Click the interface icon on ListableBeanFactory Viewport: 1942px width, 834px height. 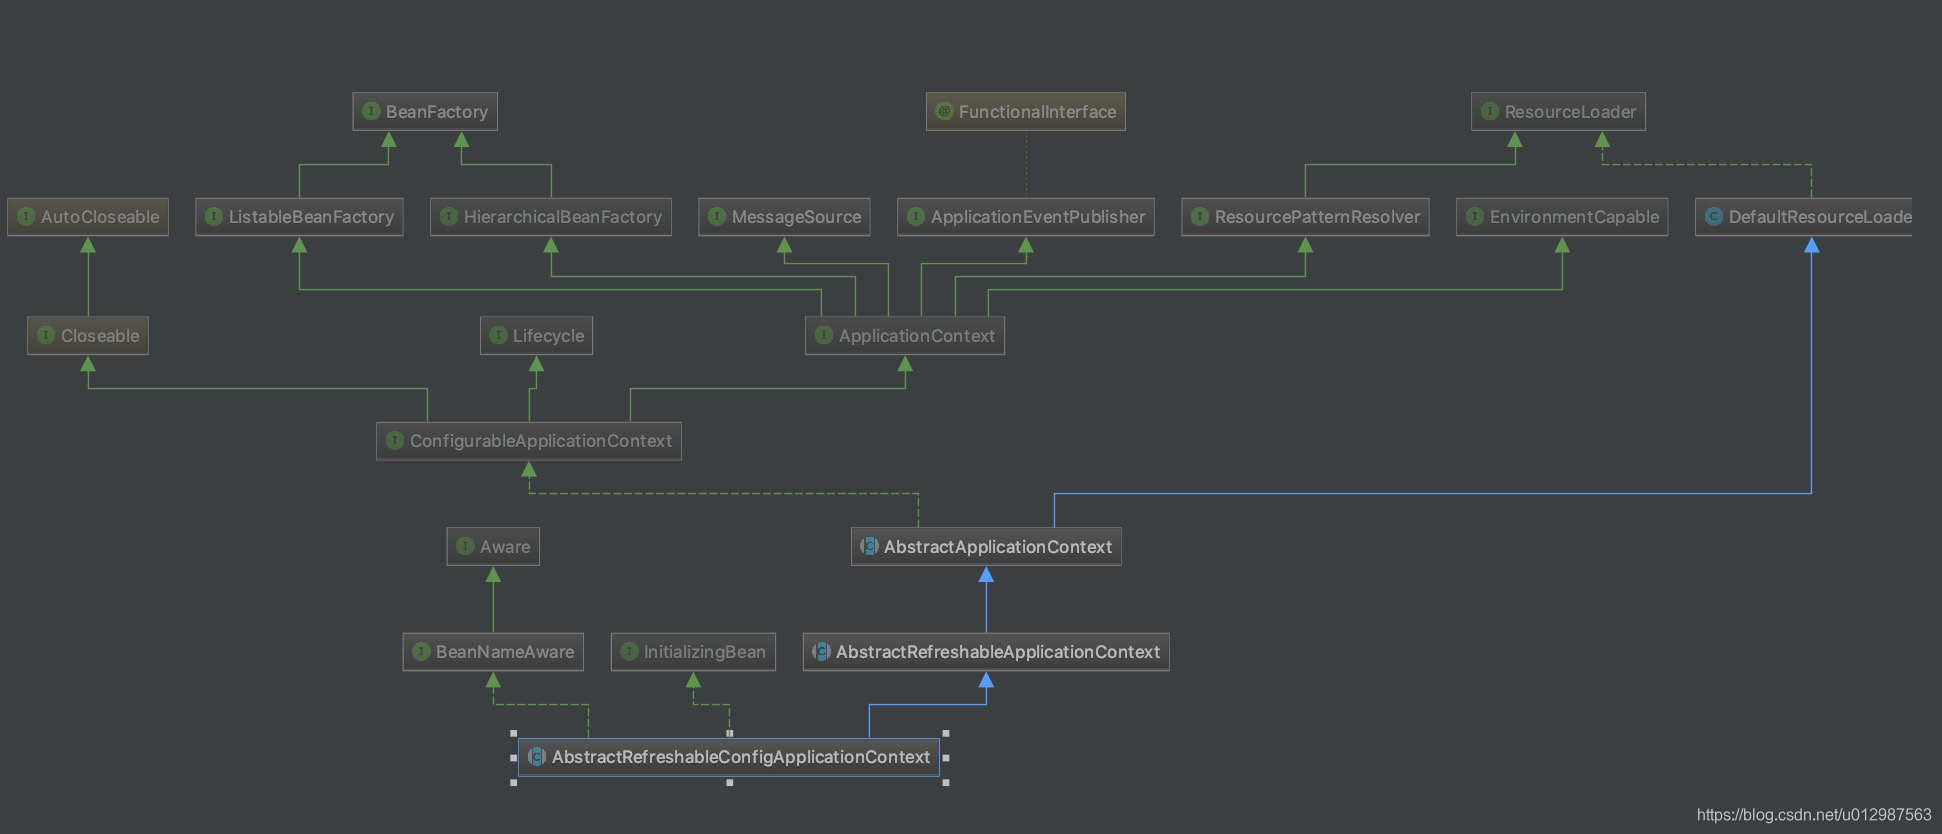point(214,216)
